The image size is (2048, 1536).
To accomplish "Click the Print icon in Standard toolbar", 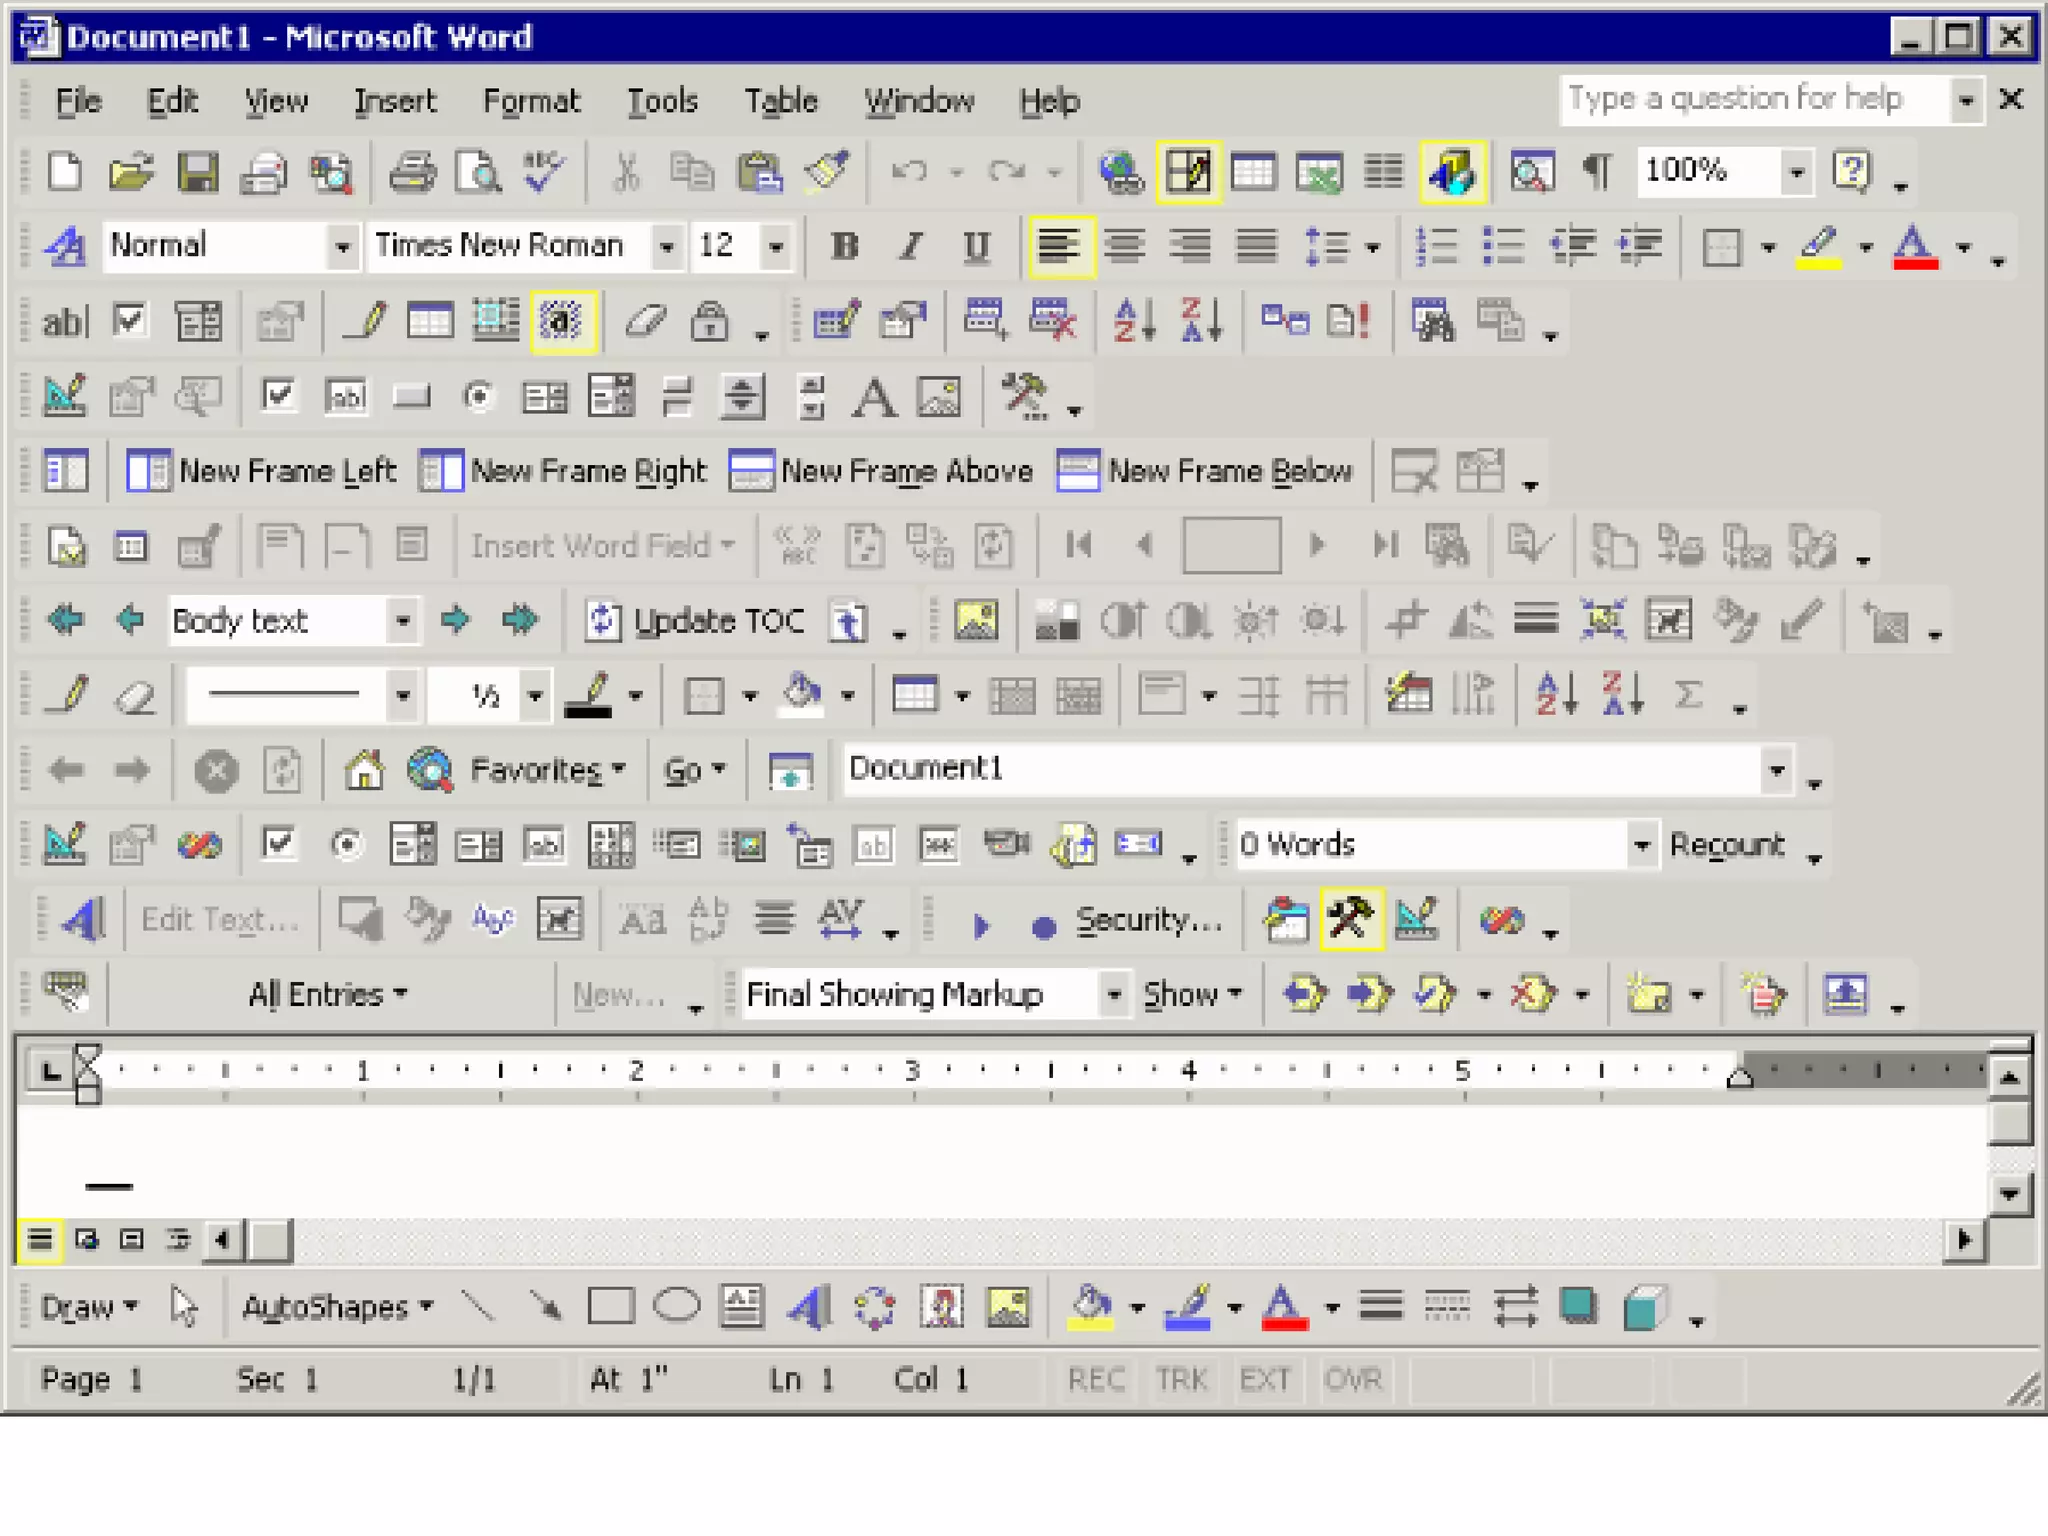I will [412, 172].
